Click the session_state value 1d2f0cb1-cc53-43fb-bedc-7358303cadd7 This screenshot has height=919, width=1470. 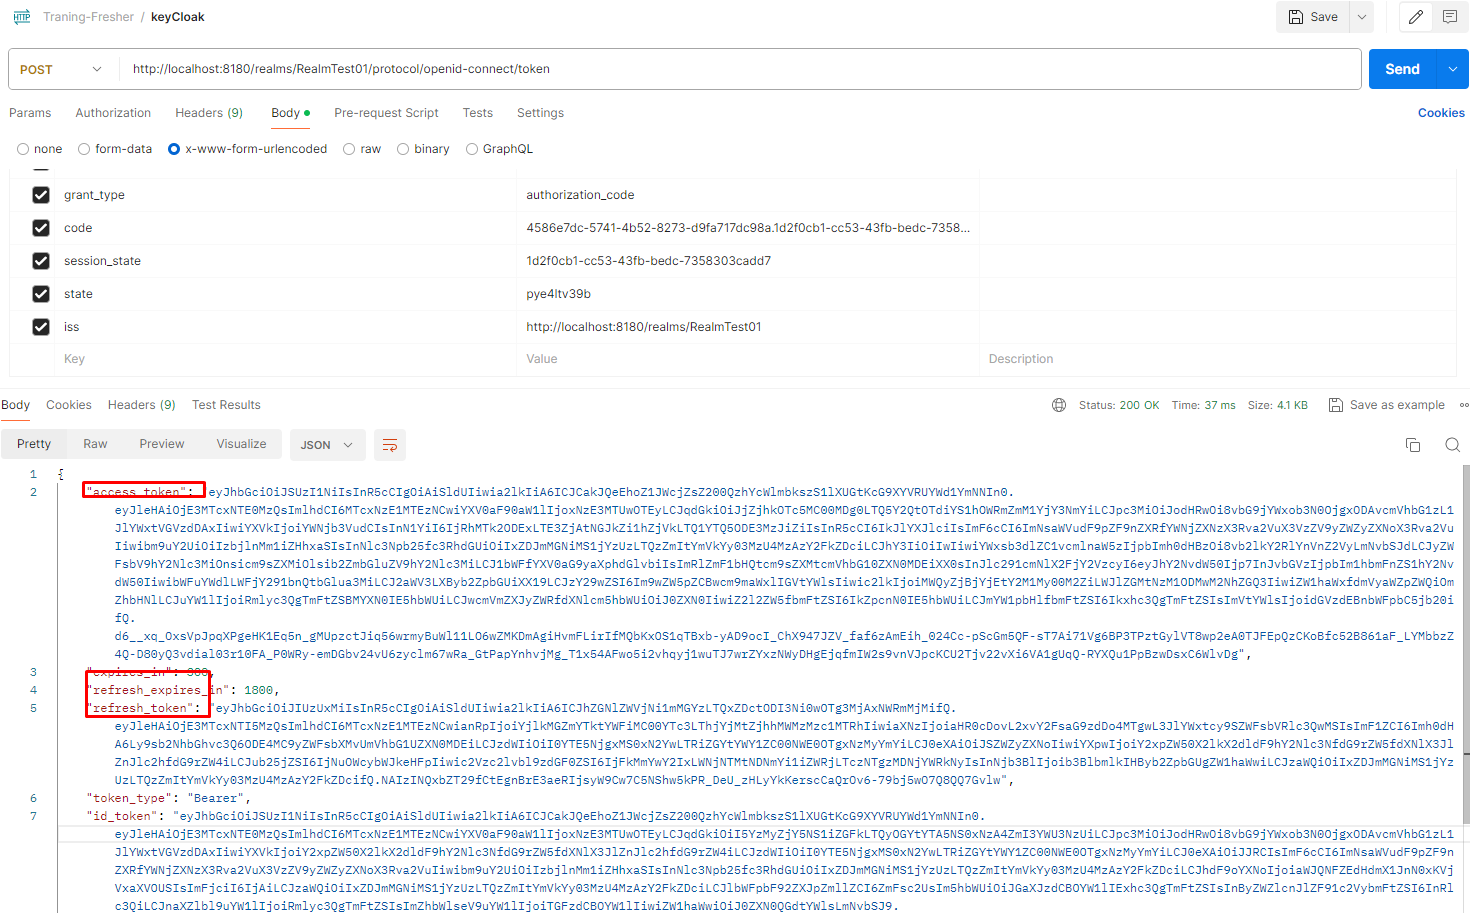coord(649,261)
